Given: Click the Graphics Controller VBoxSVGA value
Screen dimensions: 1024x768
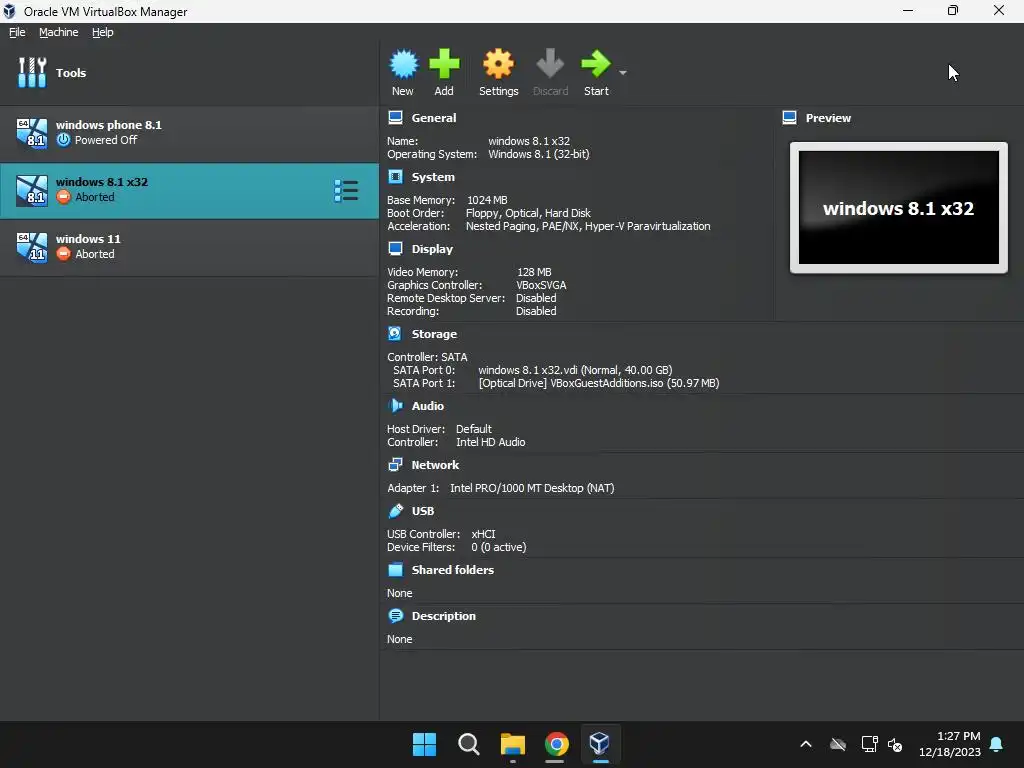Looking at the screenshot, I should 541,285.
